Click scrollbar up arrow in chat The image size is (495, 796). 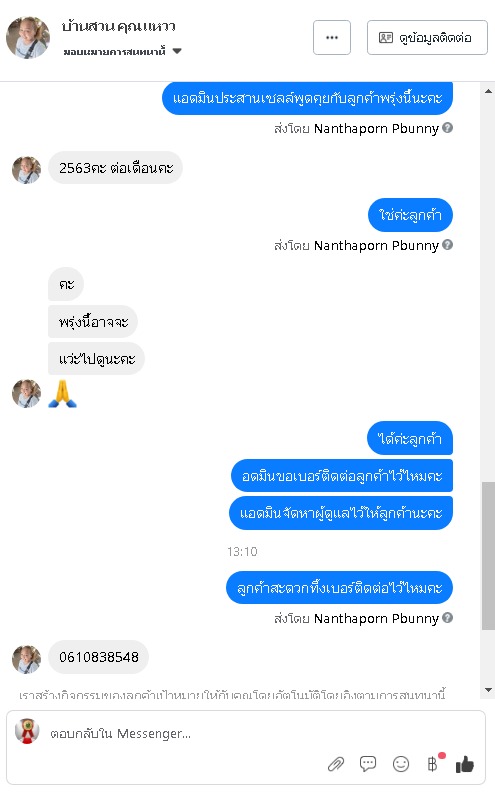488,91
